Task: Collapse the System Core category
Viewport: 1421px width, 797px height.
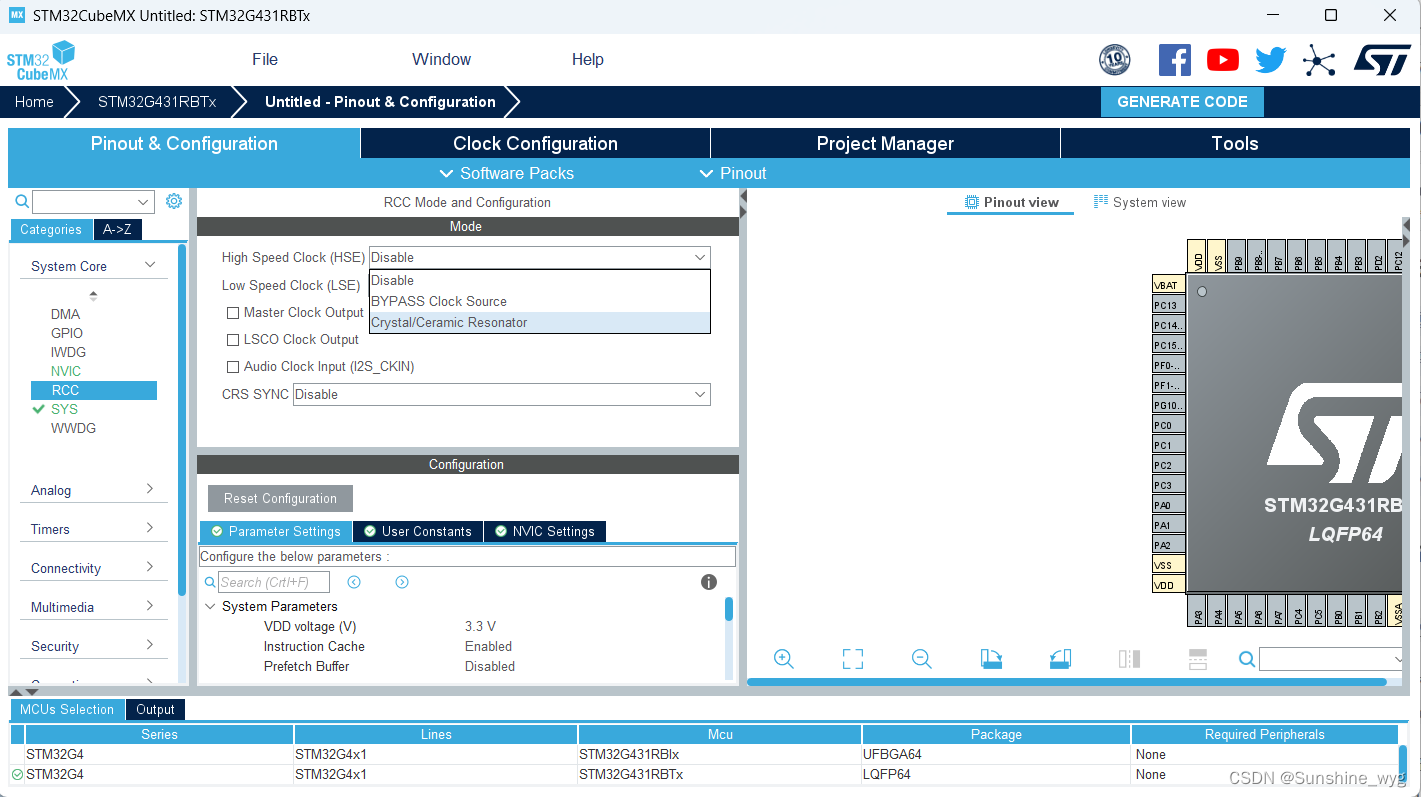Action: point(94,266)
